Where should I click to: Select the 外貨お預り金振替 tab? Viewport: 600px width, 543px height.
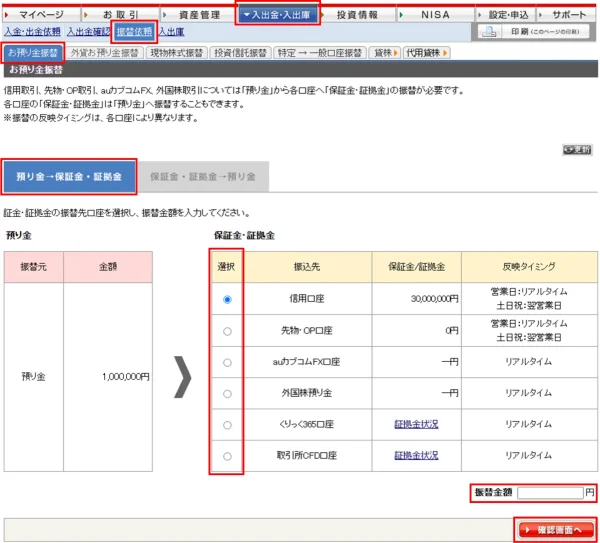[x=104, y=53]
